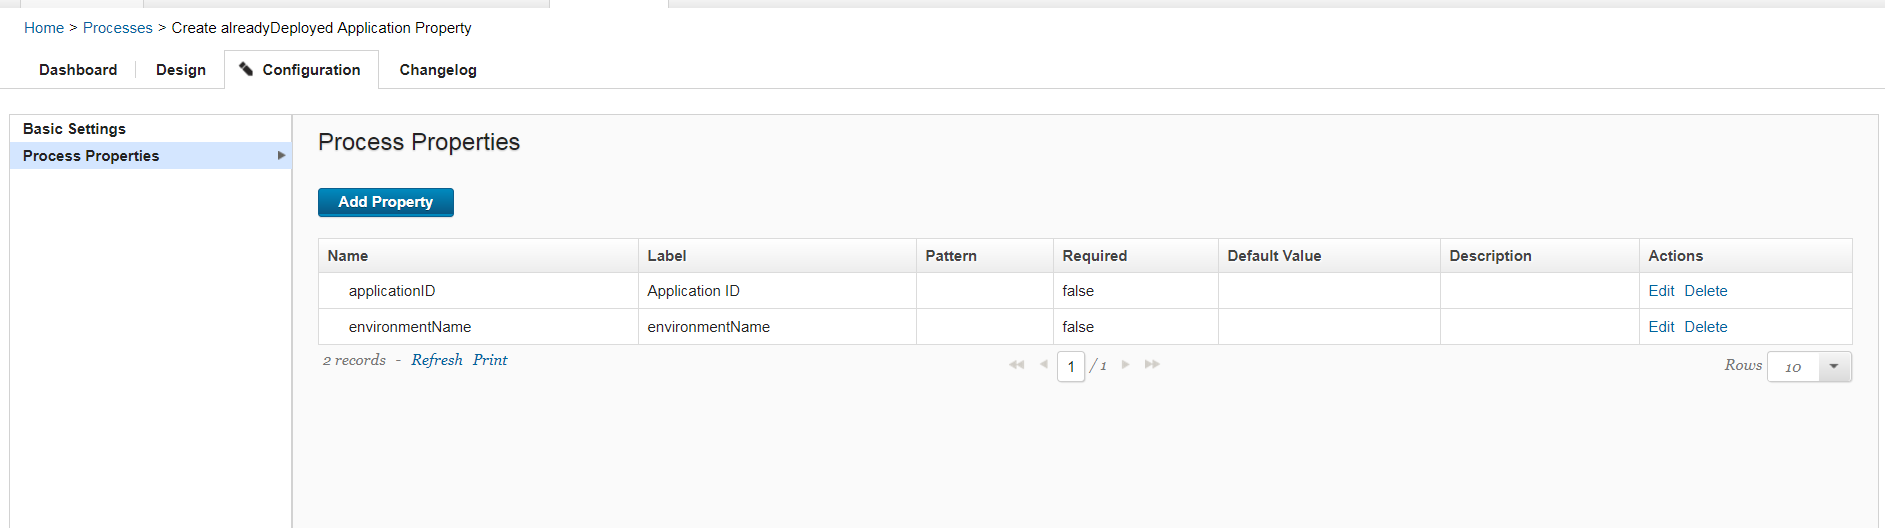
Task: Go to last page of records
Action: [1152, 365]
